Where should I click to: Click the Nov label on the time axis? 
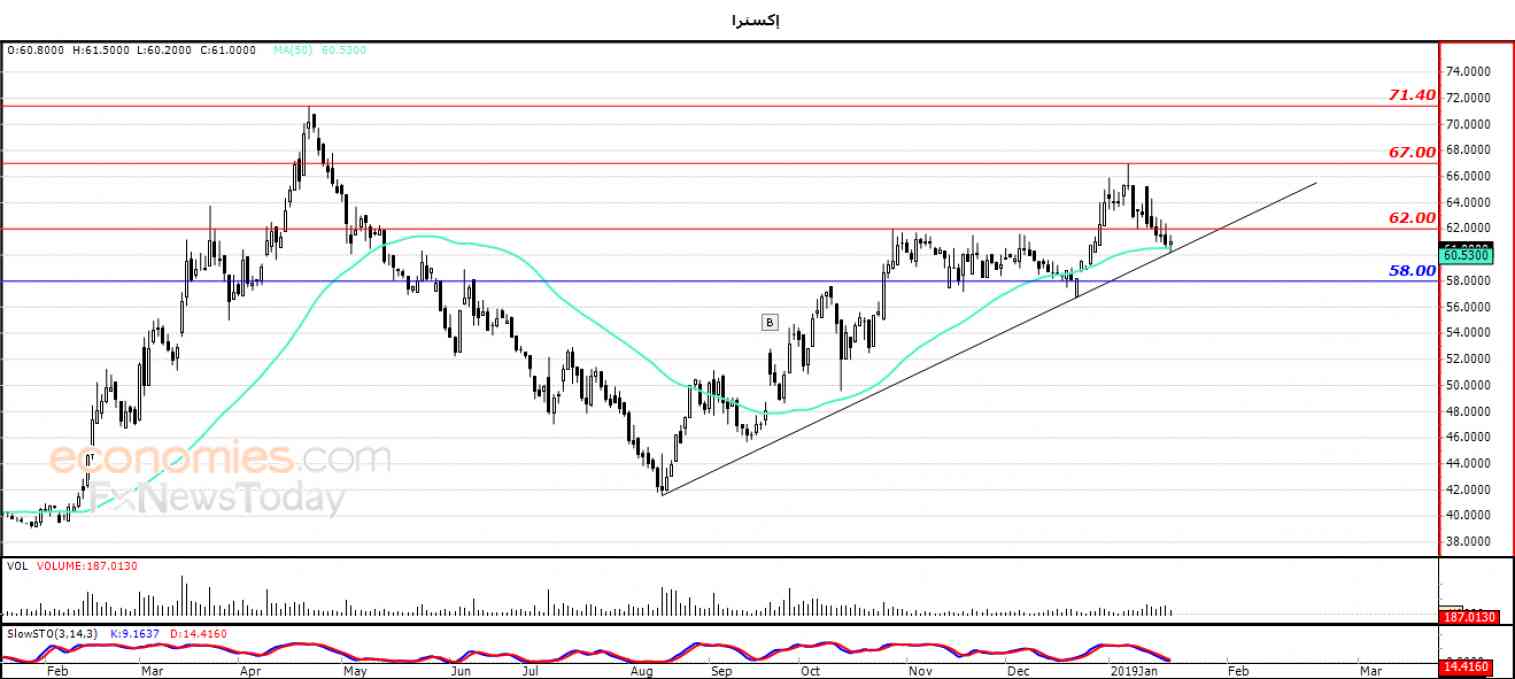coord(919,671)
